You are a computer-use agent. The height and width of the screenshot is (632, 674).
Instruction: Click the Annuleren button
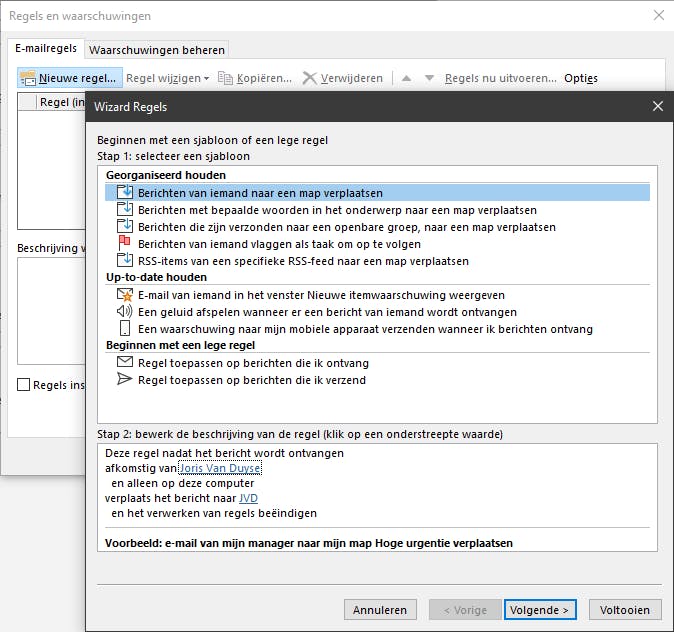tap(380, 610)
